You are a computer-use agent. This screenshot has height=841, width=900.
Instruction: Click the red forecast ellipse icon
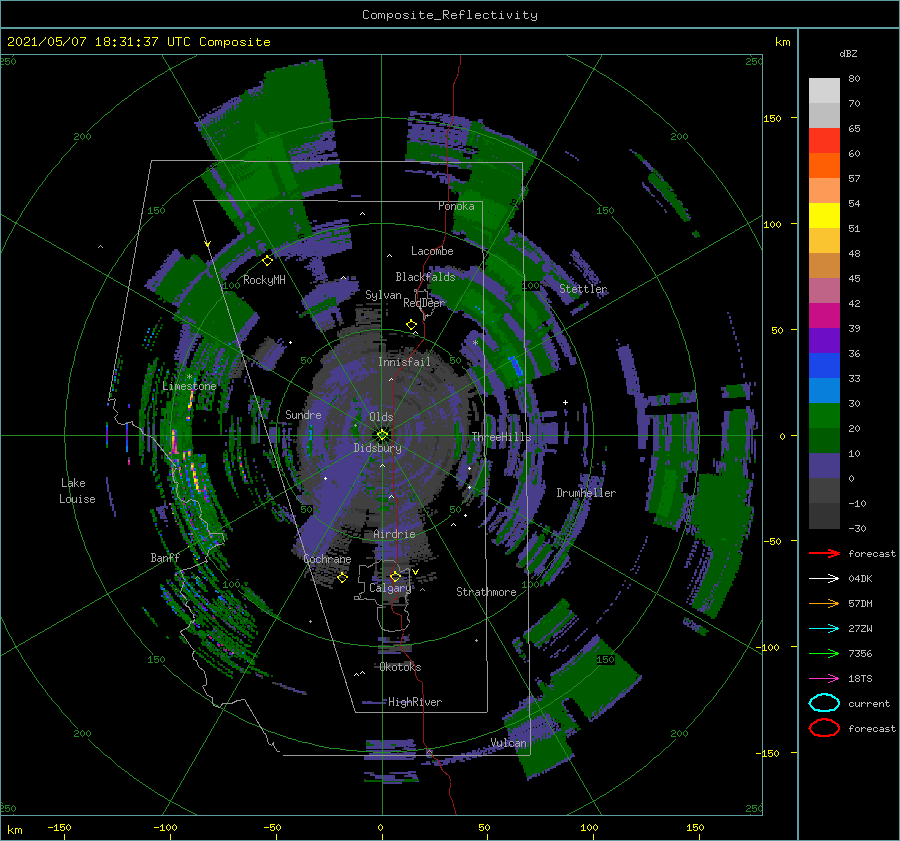(x=824, y=728)
